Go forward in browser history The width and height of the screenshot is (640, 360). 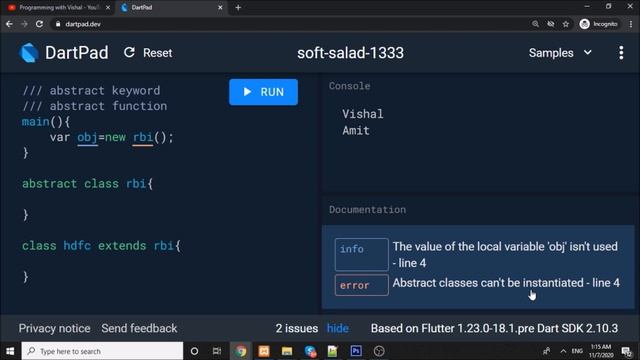[24, 24]
